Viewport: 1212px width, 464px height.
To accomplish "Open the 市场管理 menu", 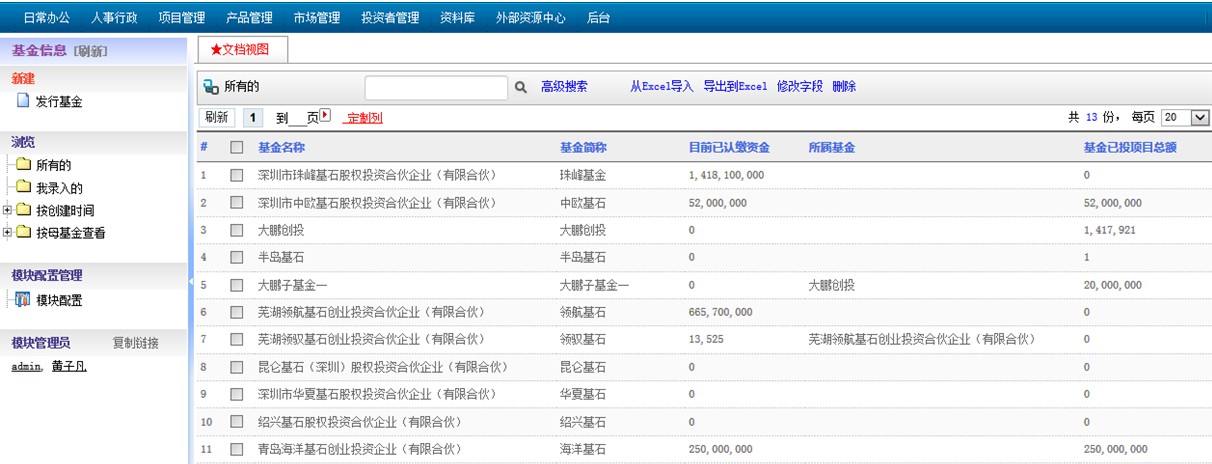I will [317, 18].
